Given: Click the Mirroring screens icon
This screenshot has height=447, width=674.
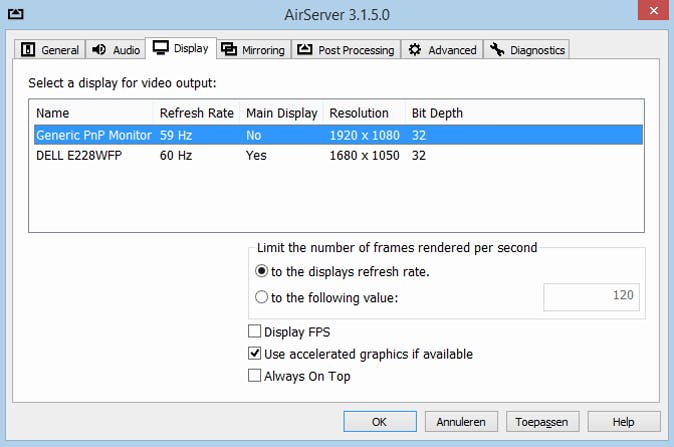Looking at the screenshot, I should 229,49.
